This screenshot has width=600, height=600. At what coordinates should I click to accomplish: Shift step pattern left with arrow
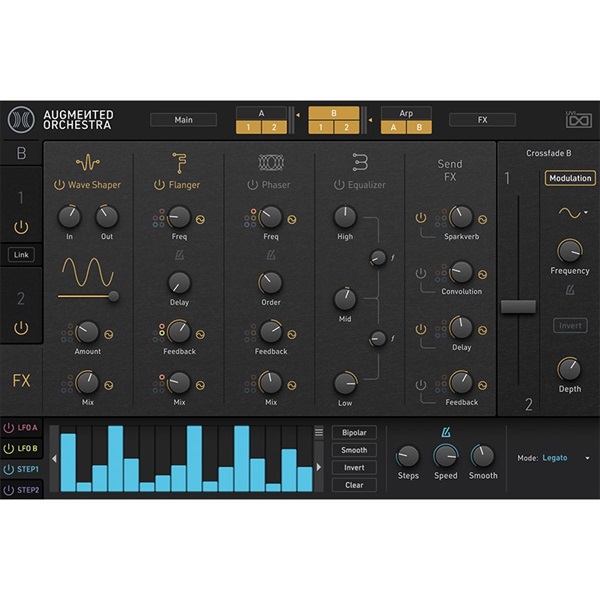pyautogui.click(x=54, y=458)
